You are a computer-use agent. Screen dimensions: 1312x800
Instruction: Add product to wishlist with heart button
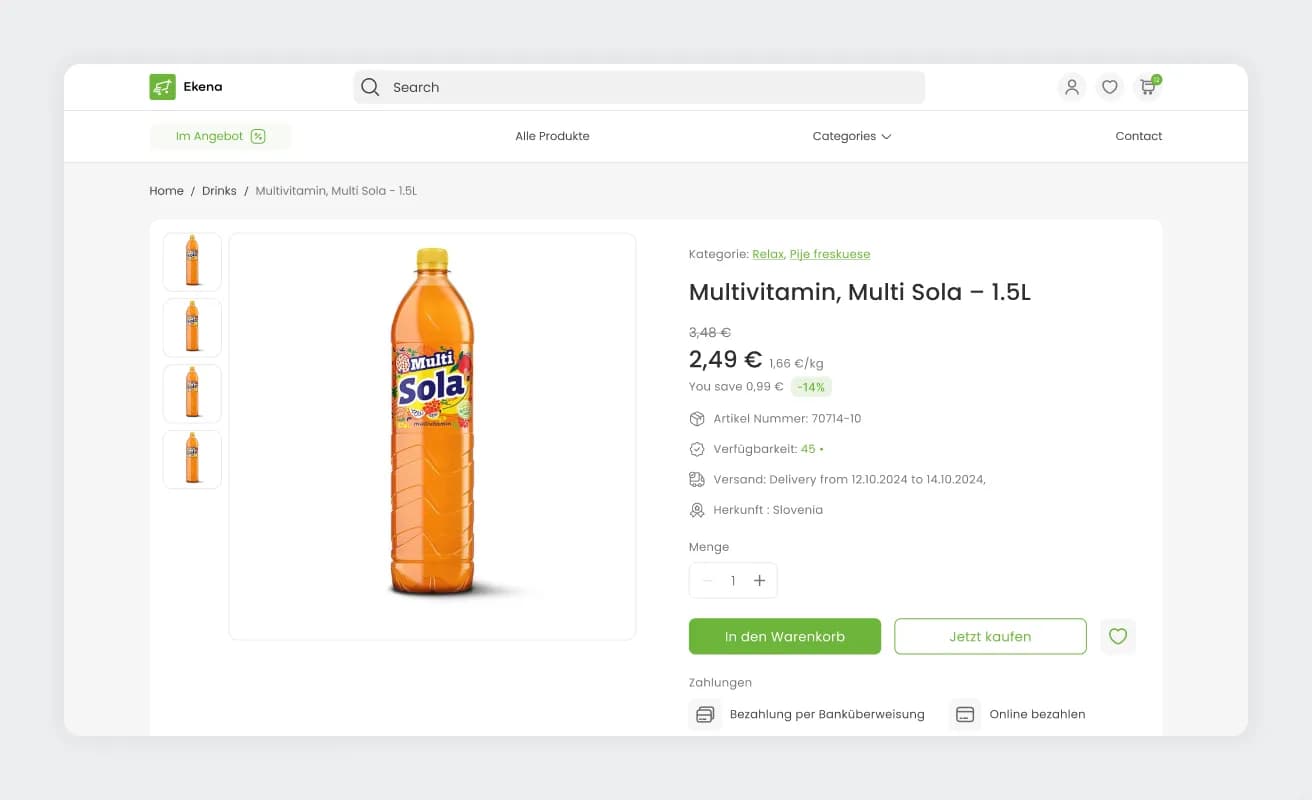pyautogui.click(x=1118, y=636)
